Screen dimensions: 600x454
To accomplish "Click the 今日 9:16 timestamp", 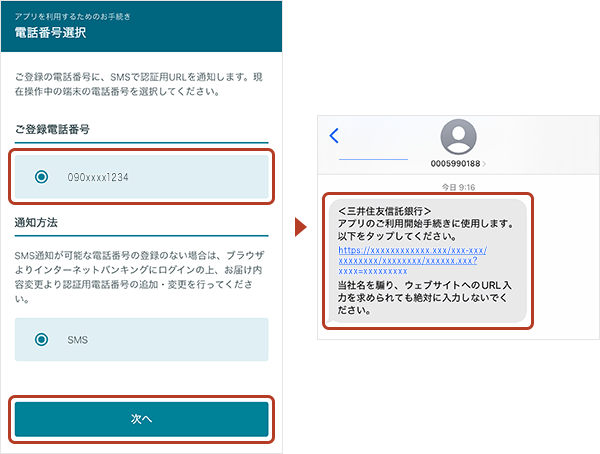I will 458,187.
